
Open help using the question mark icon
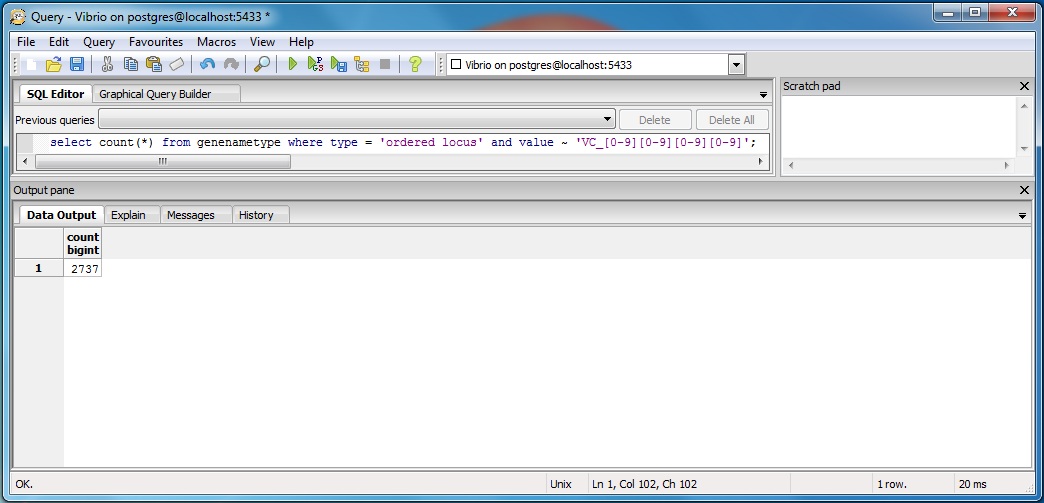click(415, 64)
